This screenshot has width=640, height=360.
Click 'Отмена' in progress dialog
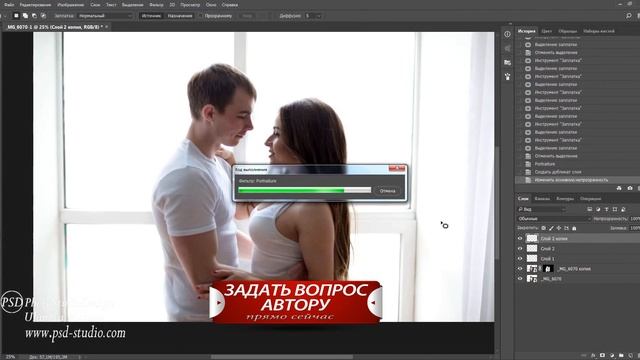click(x=387, y=191)
